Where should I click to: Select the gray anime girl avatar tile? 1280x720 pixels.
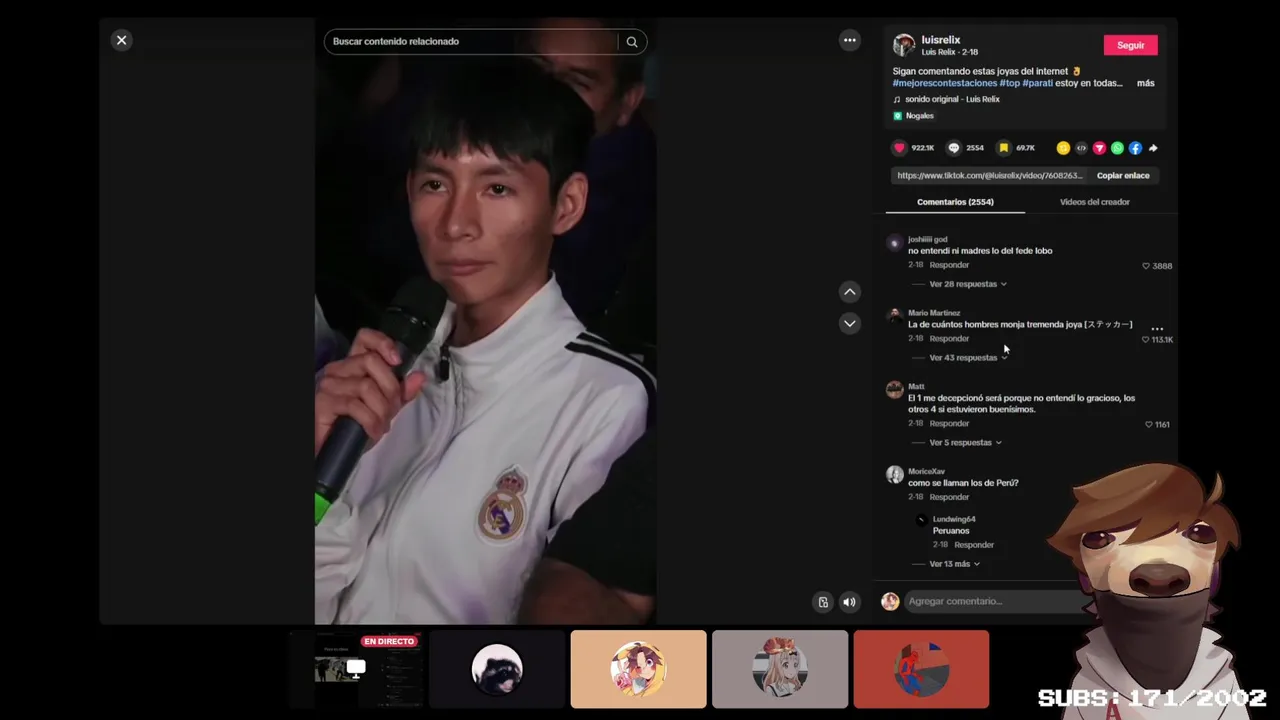pyautogui.click(x=780, y=669)
